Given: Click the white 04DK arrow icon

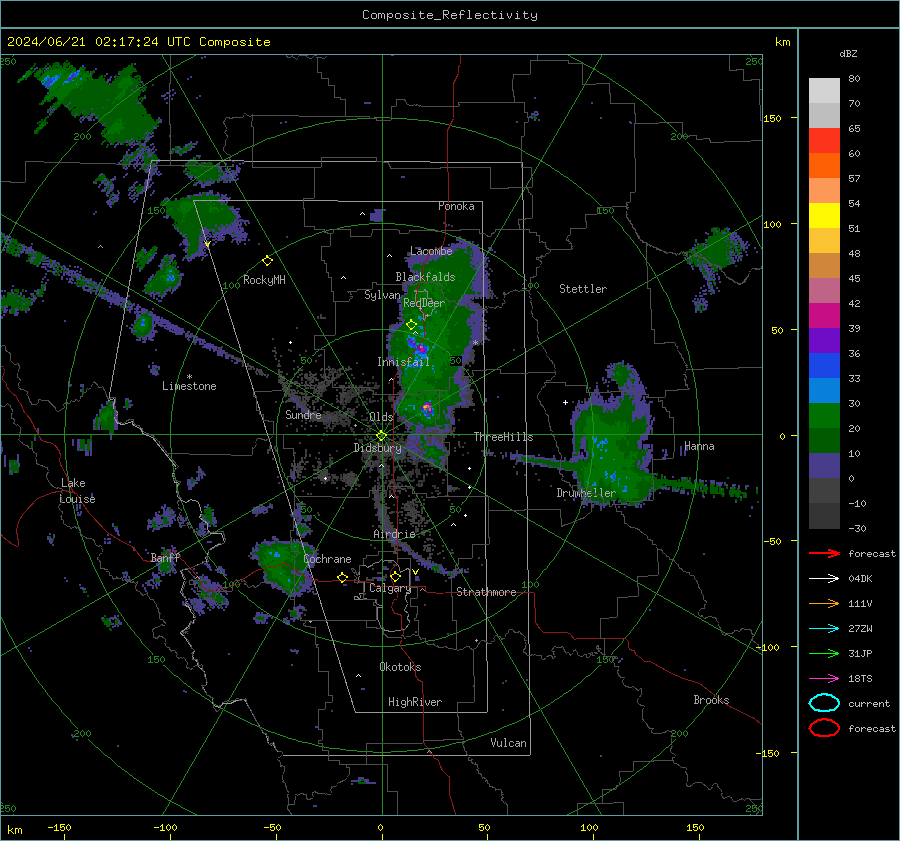Looking at the screenshot, I should pos(824,579).
